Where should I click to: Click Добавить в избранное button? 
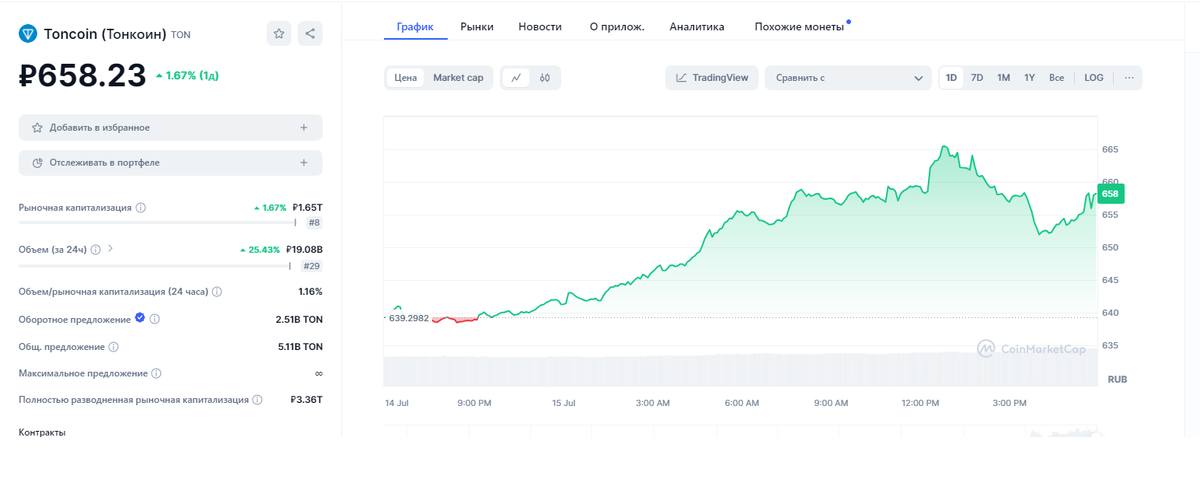tap(171, 128)
